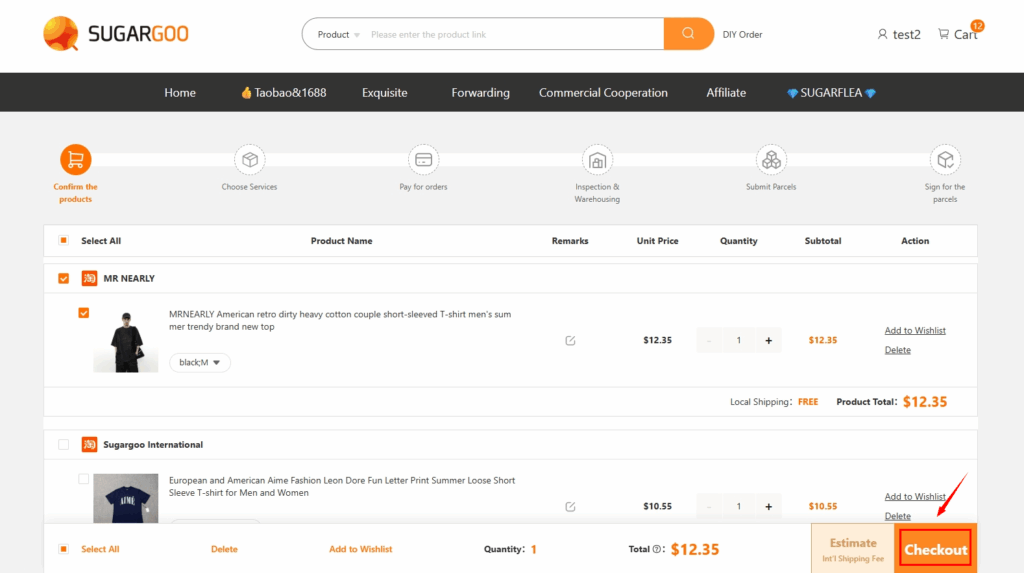
Task: Click the Sugargoo International Taobao shop icon
Action: coord(89,444)
